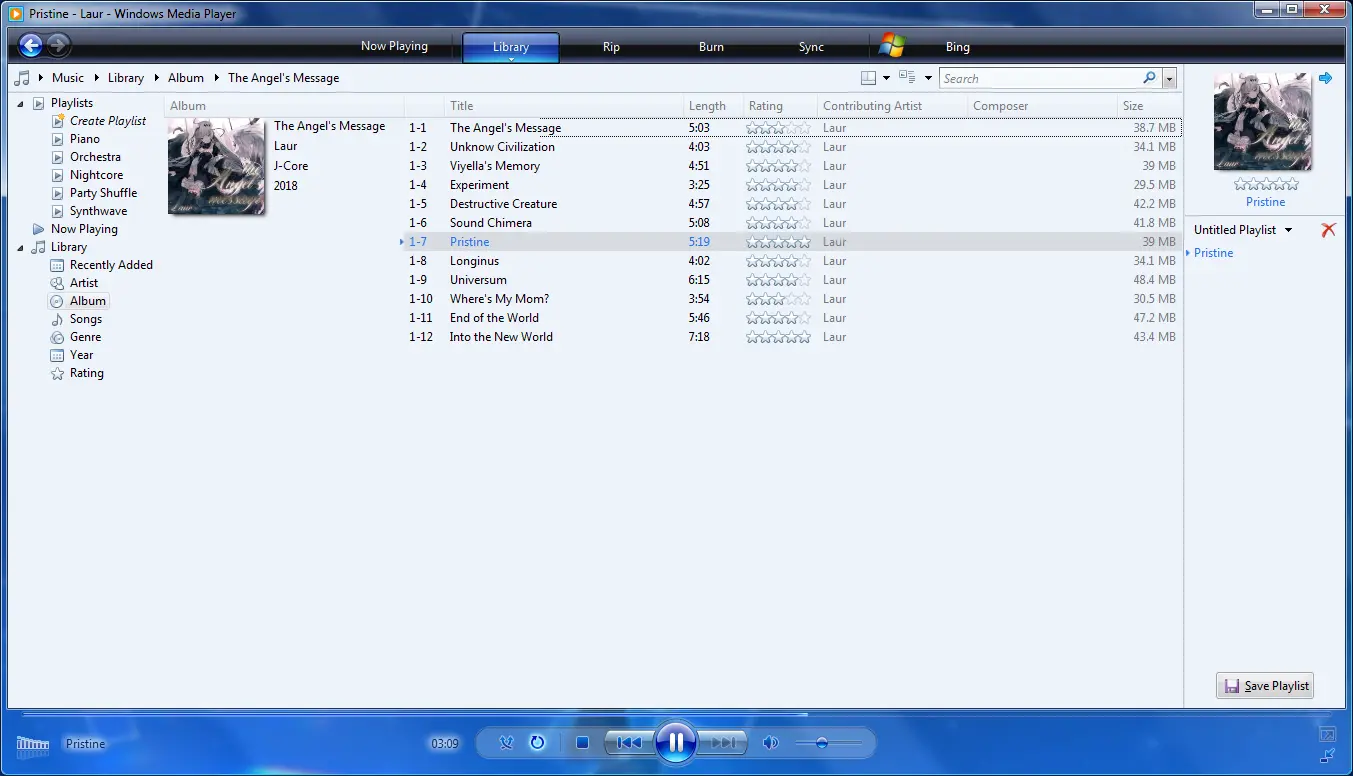
Task: Sort tracks by the Size column
Action: pos(1149,106)
